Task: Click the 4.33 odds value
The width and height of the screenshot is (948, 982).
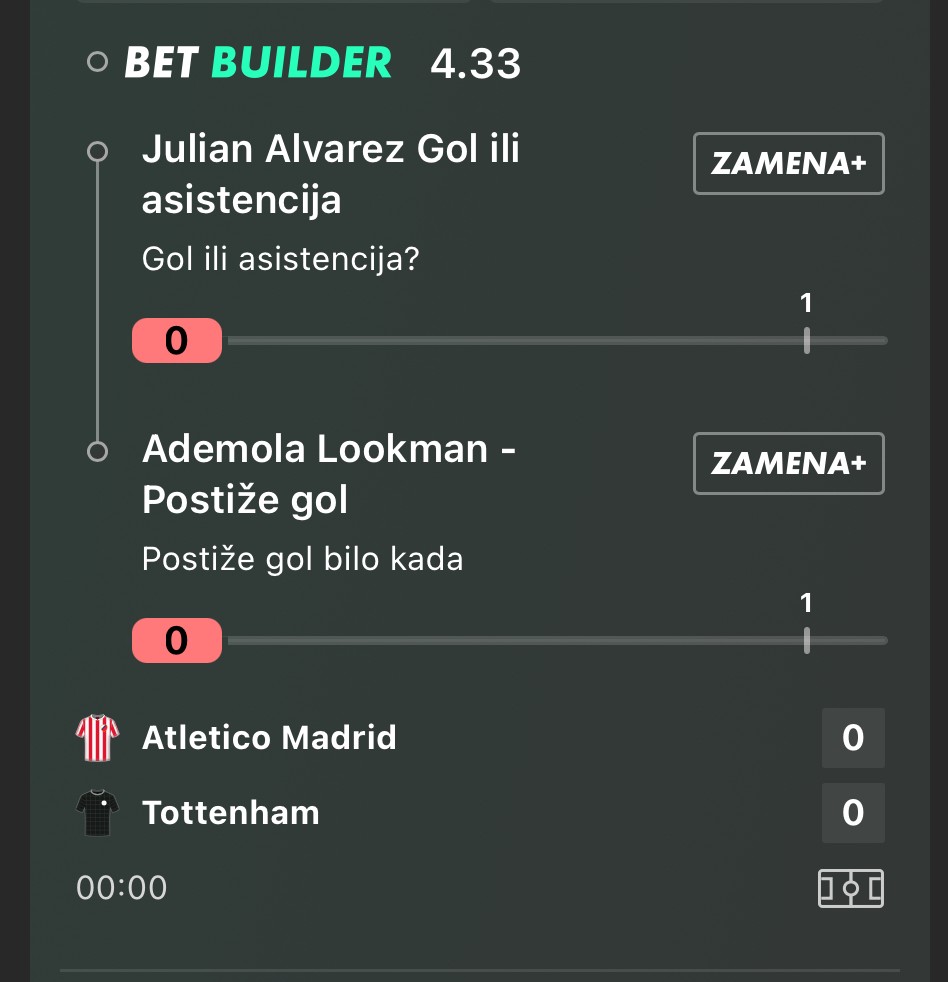Action: (x=475, y=64)
